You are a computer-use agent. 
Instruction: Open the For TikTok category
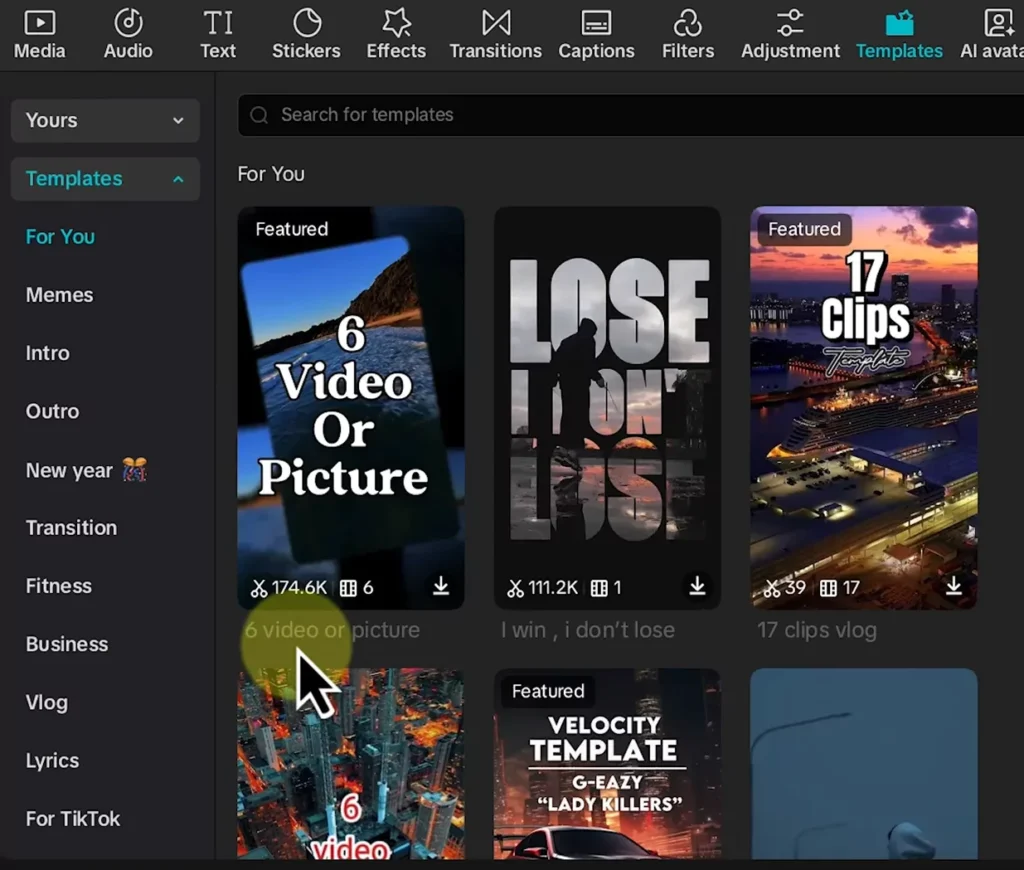point(73,819)
